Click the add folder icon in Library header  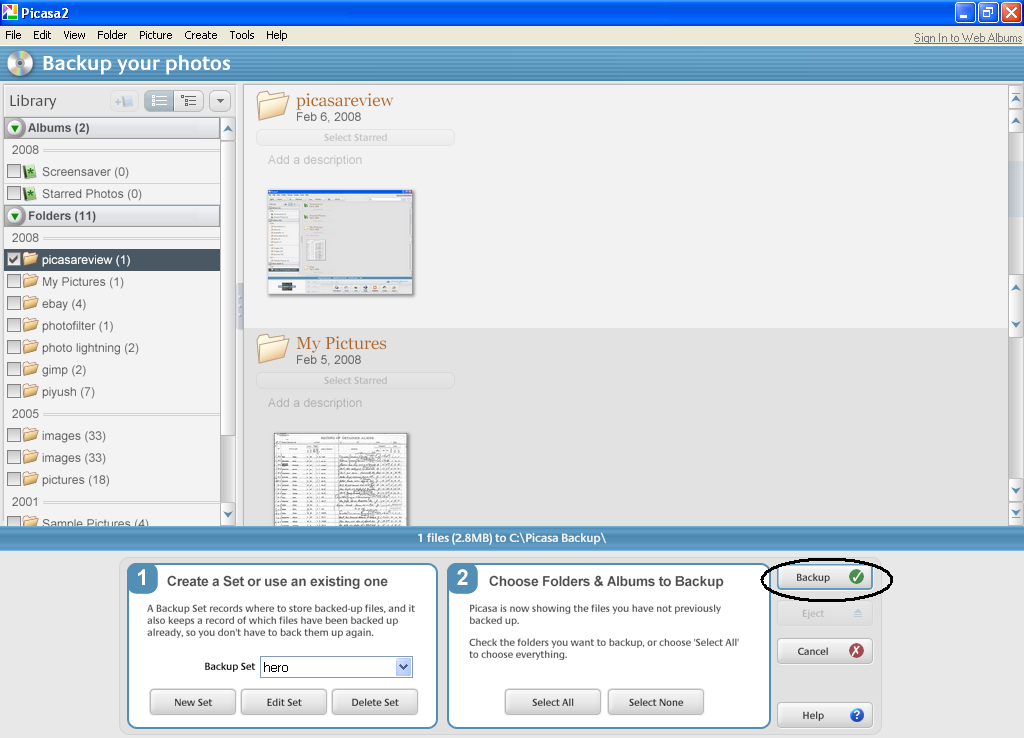pyautogui.click(x=123, y=101)
